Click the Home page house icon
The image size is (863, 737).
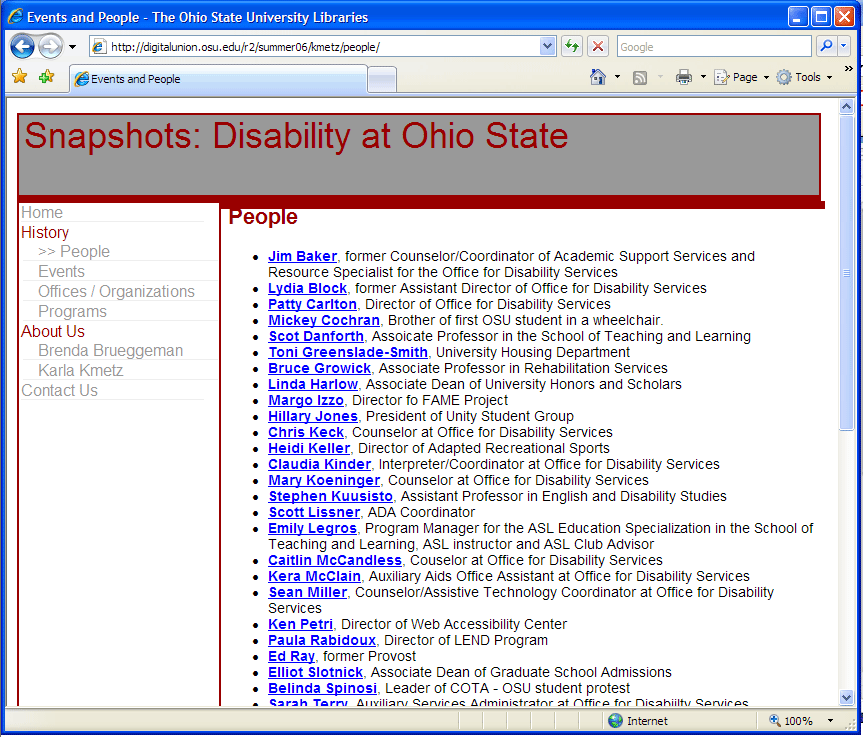coord(598,77)
